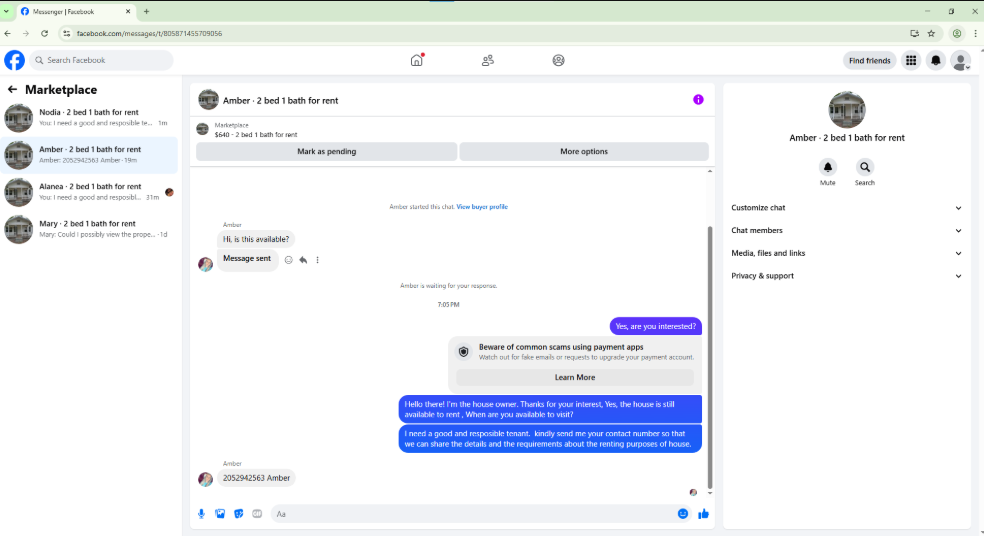Open Chrome three-dot menu
The height and width of the screenshot is (536, 984).
(x=975, y=33)
